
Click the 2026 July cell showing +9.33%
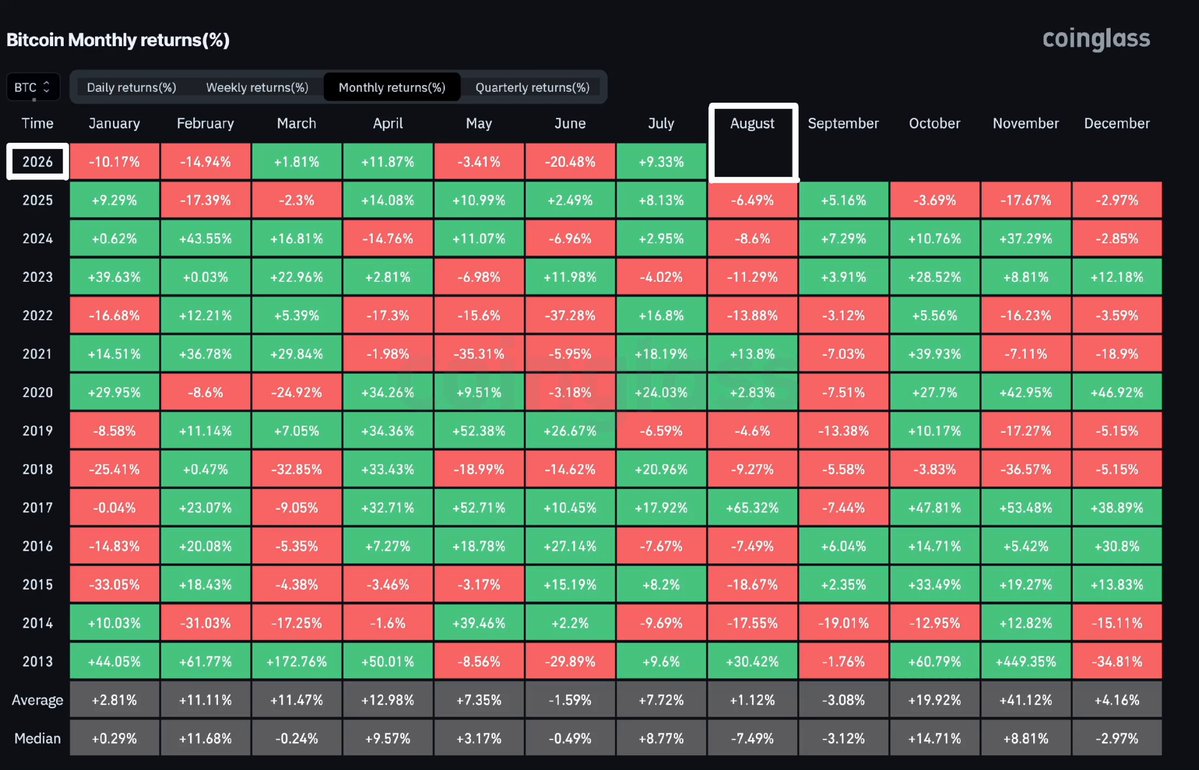pyautogui.click(x=661, y=162)
